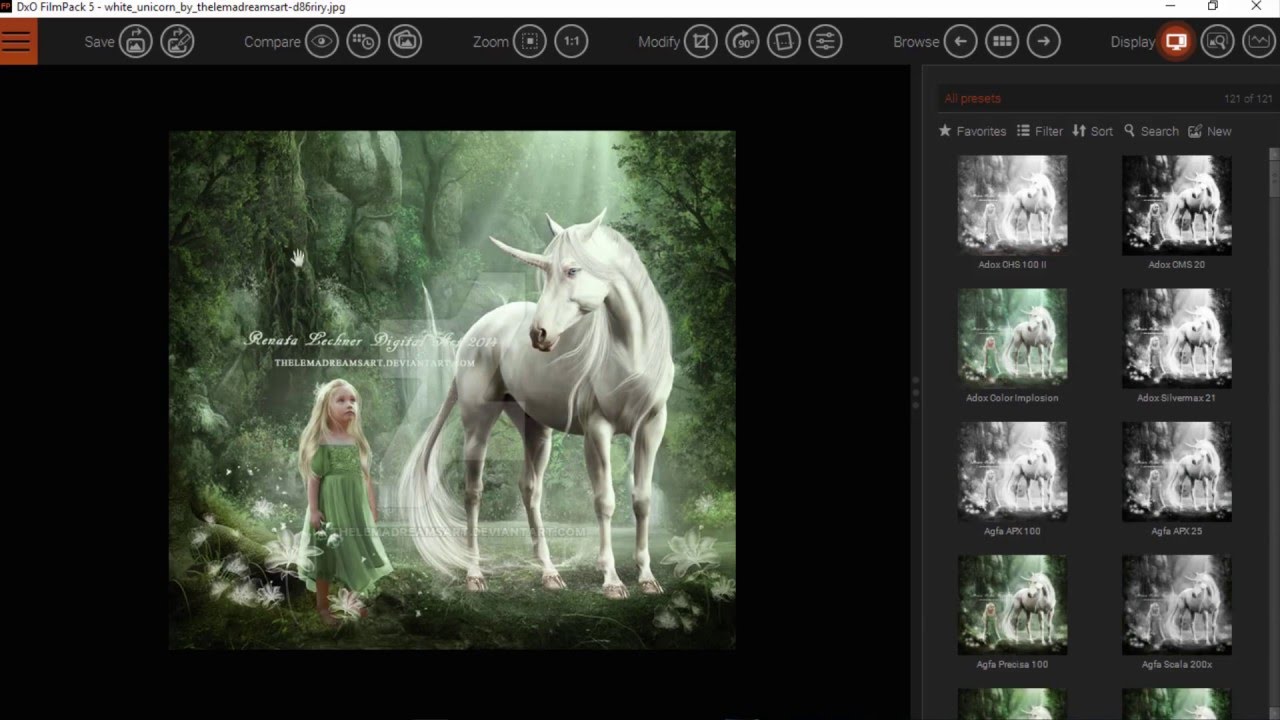
Task: Apply the Agfa Precisa 100 preset
Action: click(1012, 611)
